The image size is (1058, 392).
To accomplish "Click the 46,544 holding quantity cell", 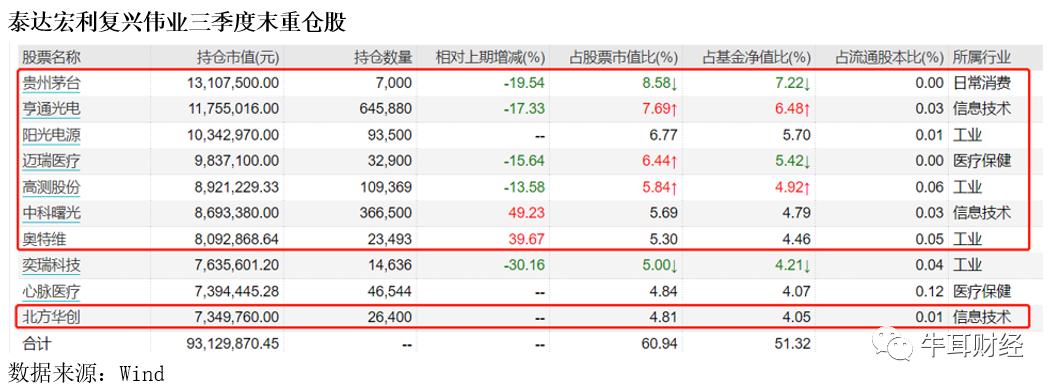I will point(391,291).
